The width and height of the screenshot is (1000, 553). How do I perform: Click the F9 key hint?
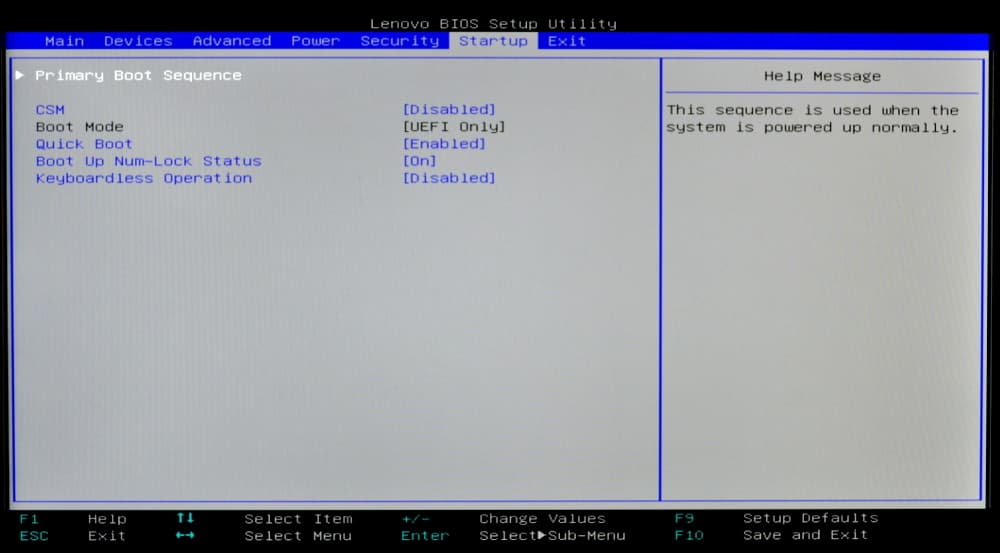[684, 518]
